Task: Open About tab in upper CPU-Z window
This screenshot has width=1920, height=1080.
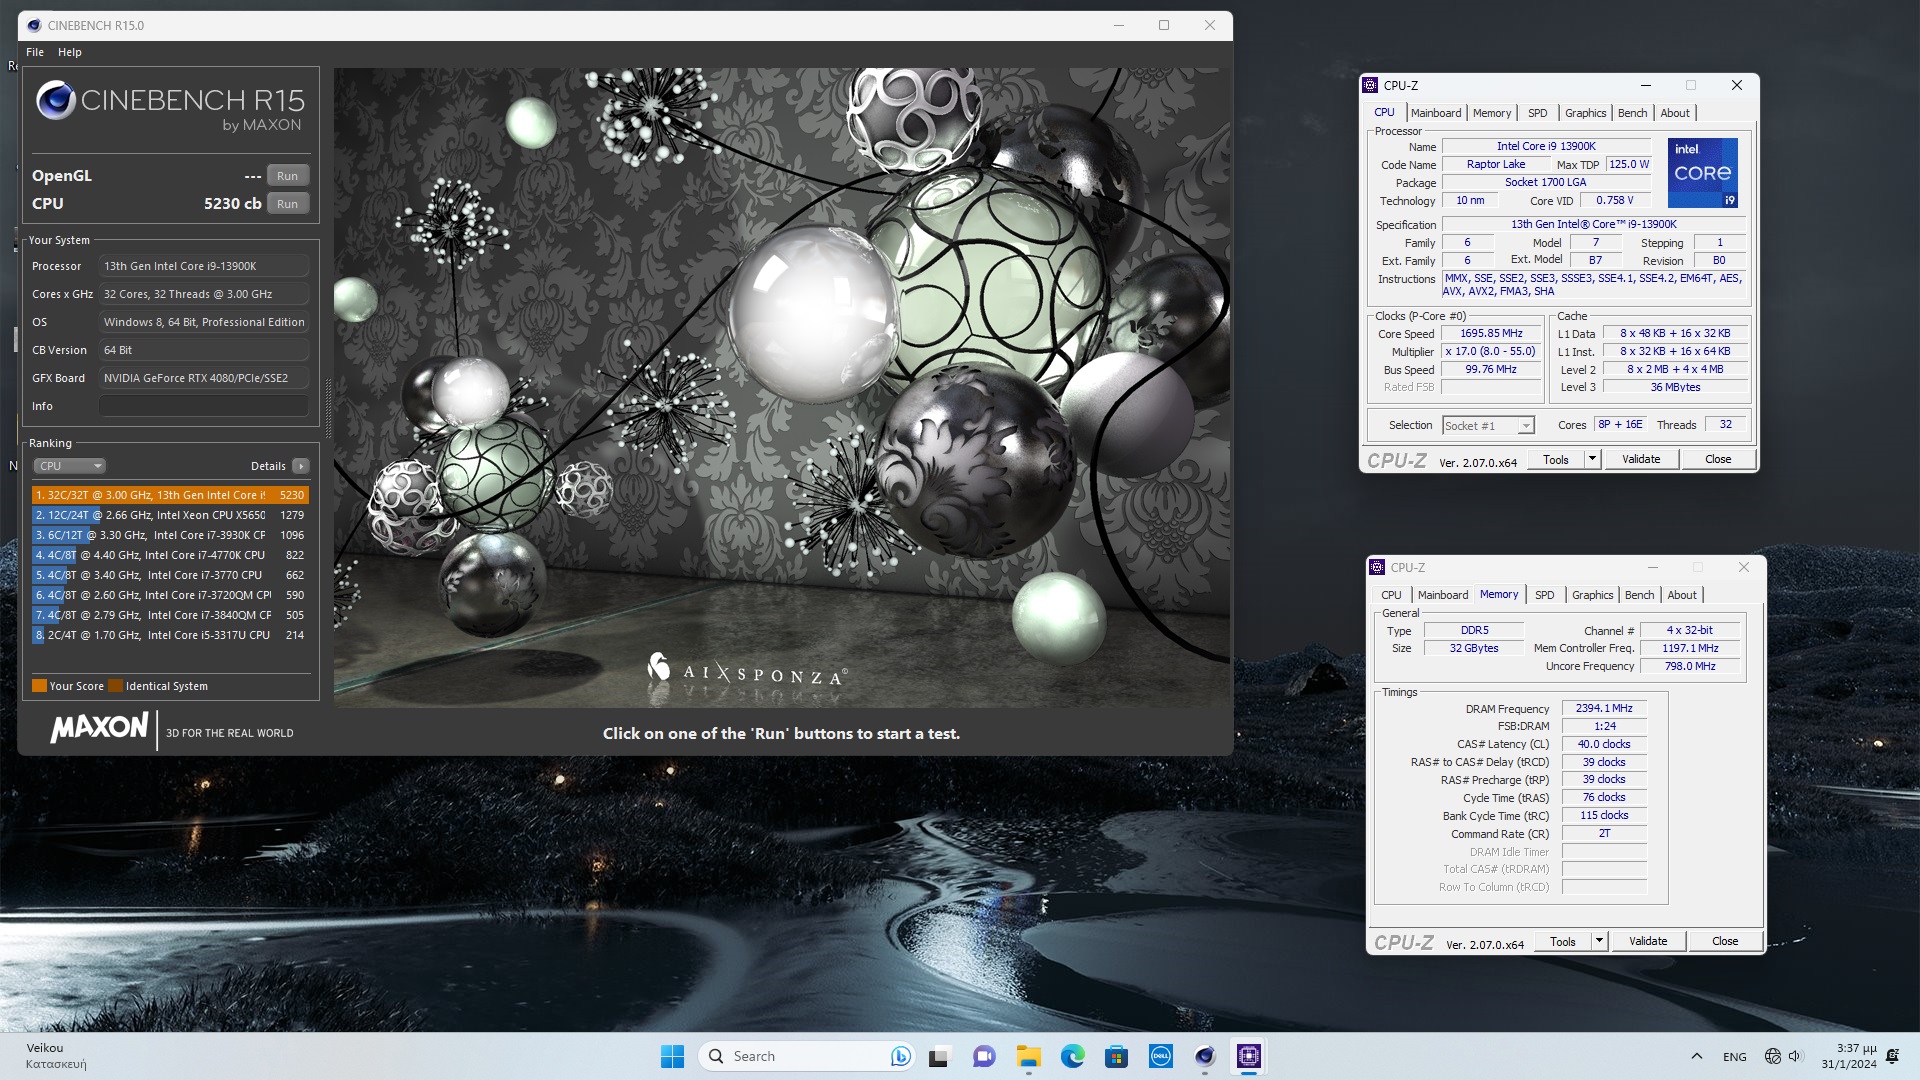Action: click(1675, 113)
